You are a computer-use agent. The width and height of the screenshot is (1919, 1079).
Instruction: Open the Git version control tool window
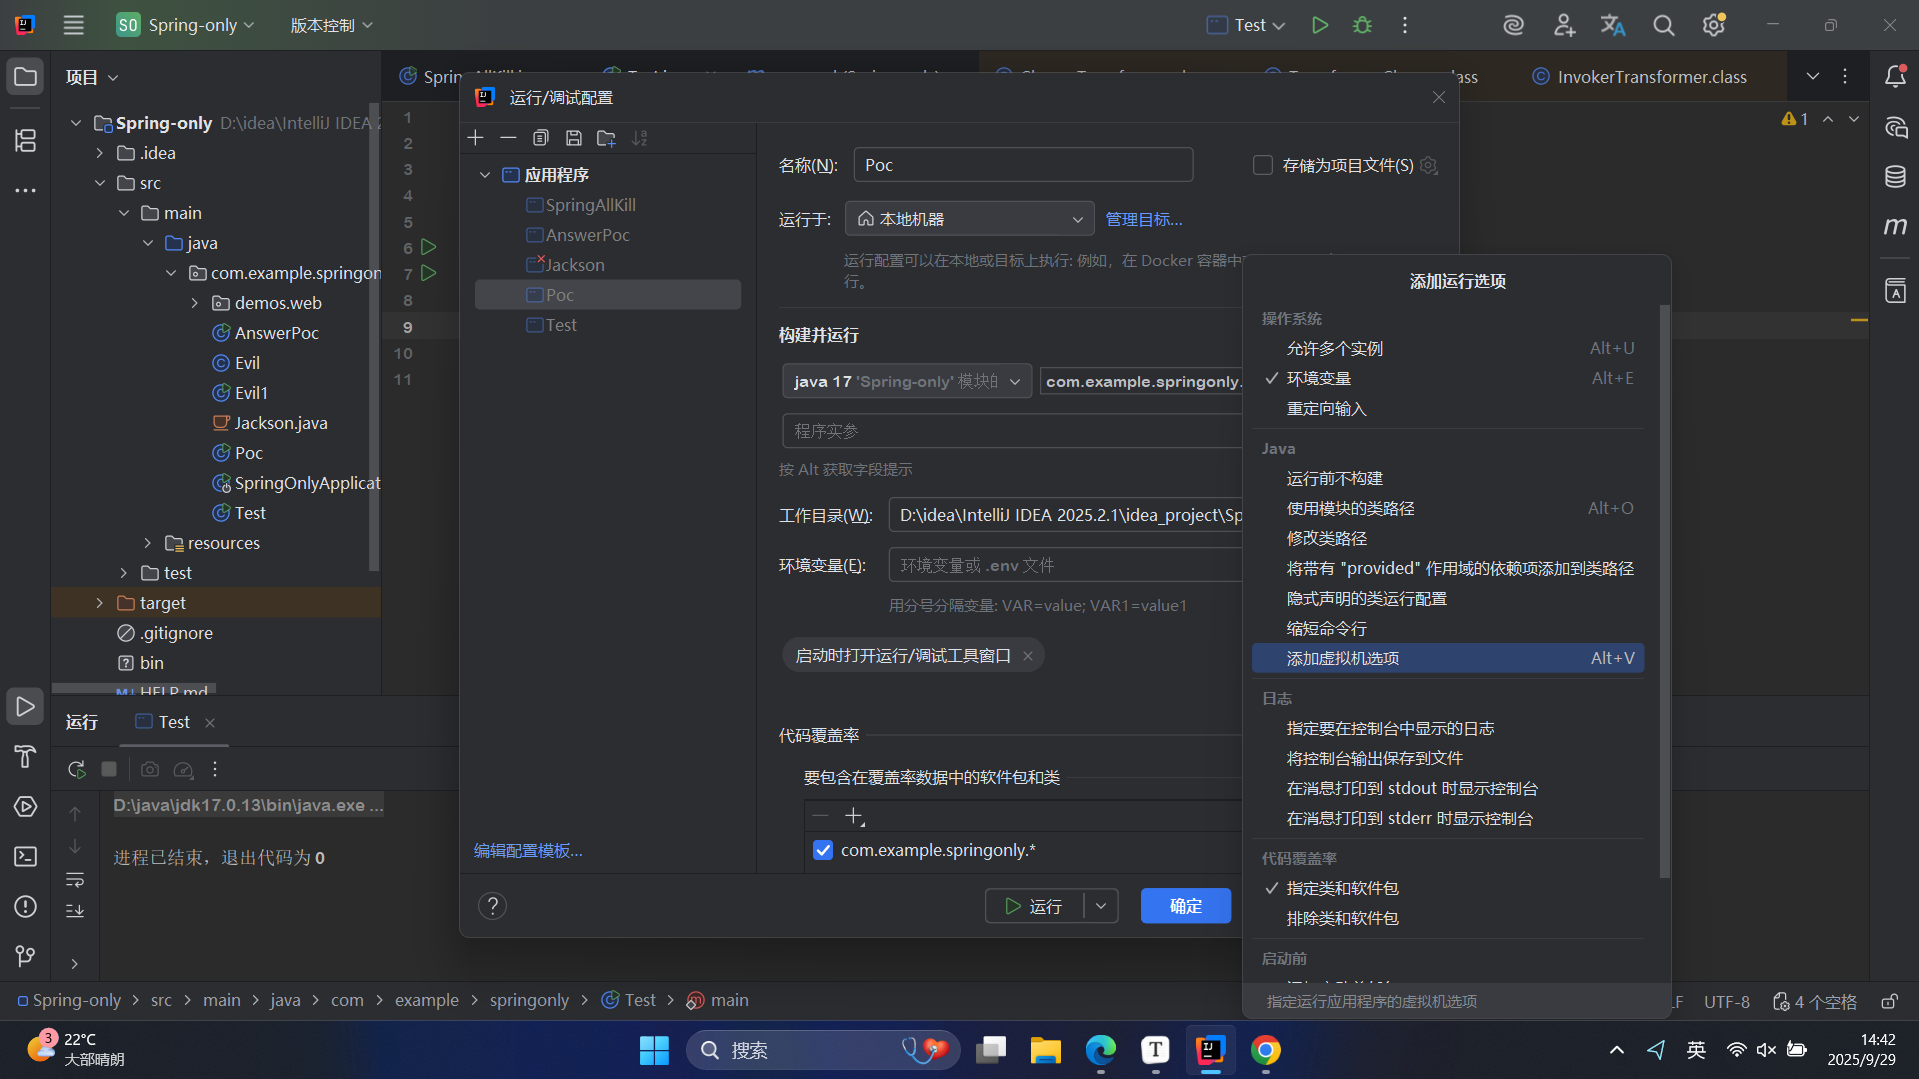[x=25, y=956]
